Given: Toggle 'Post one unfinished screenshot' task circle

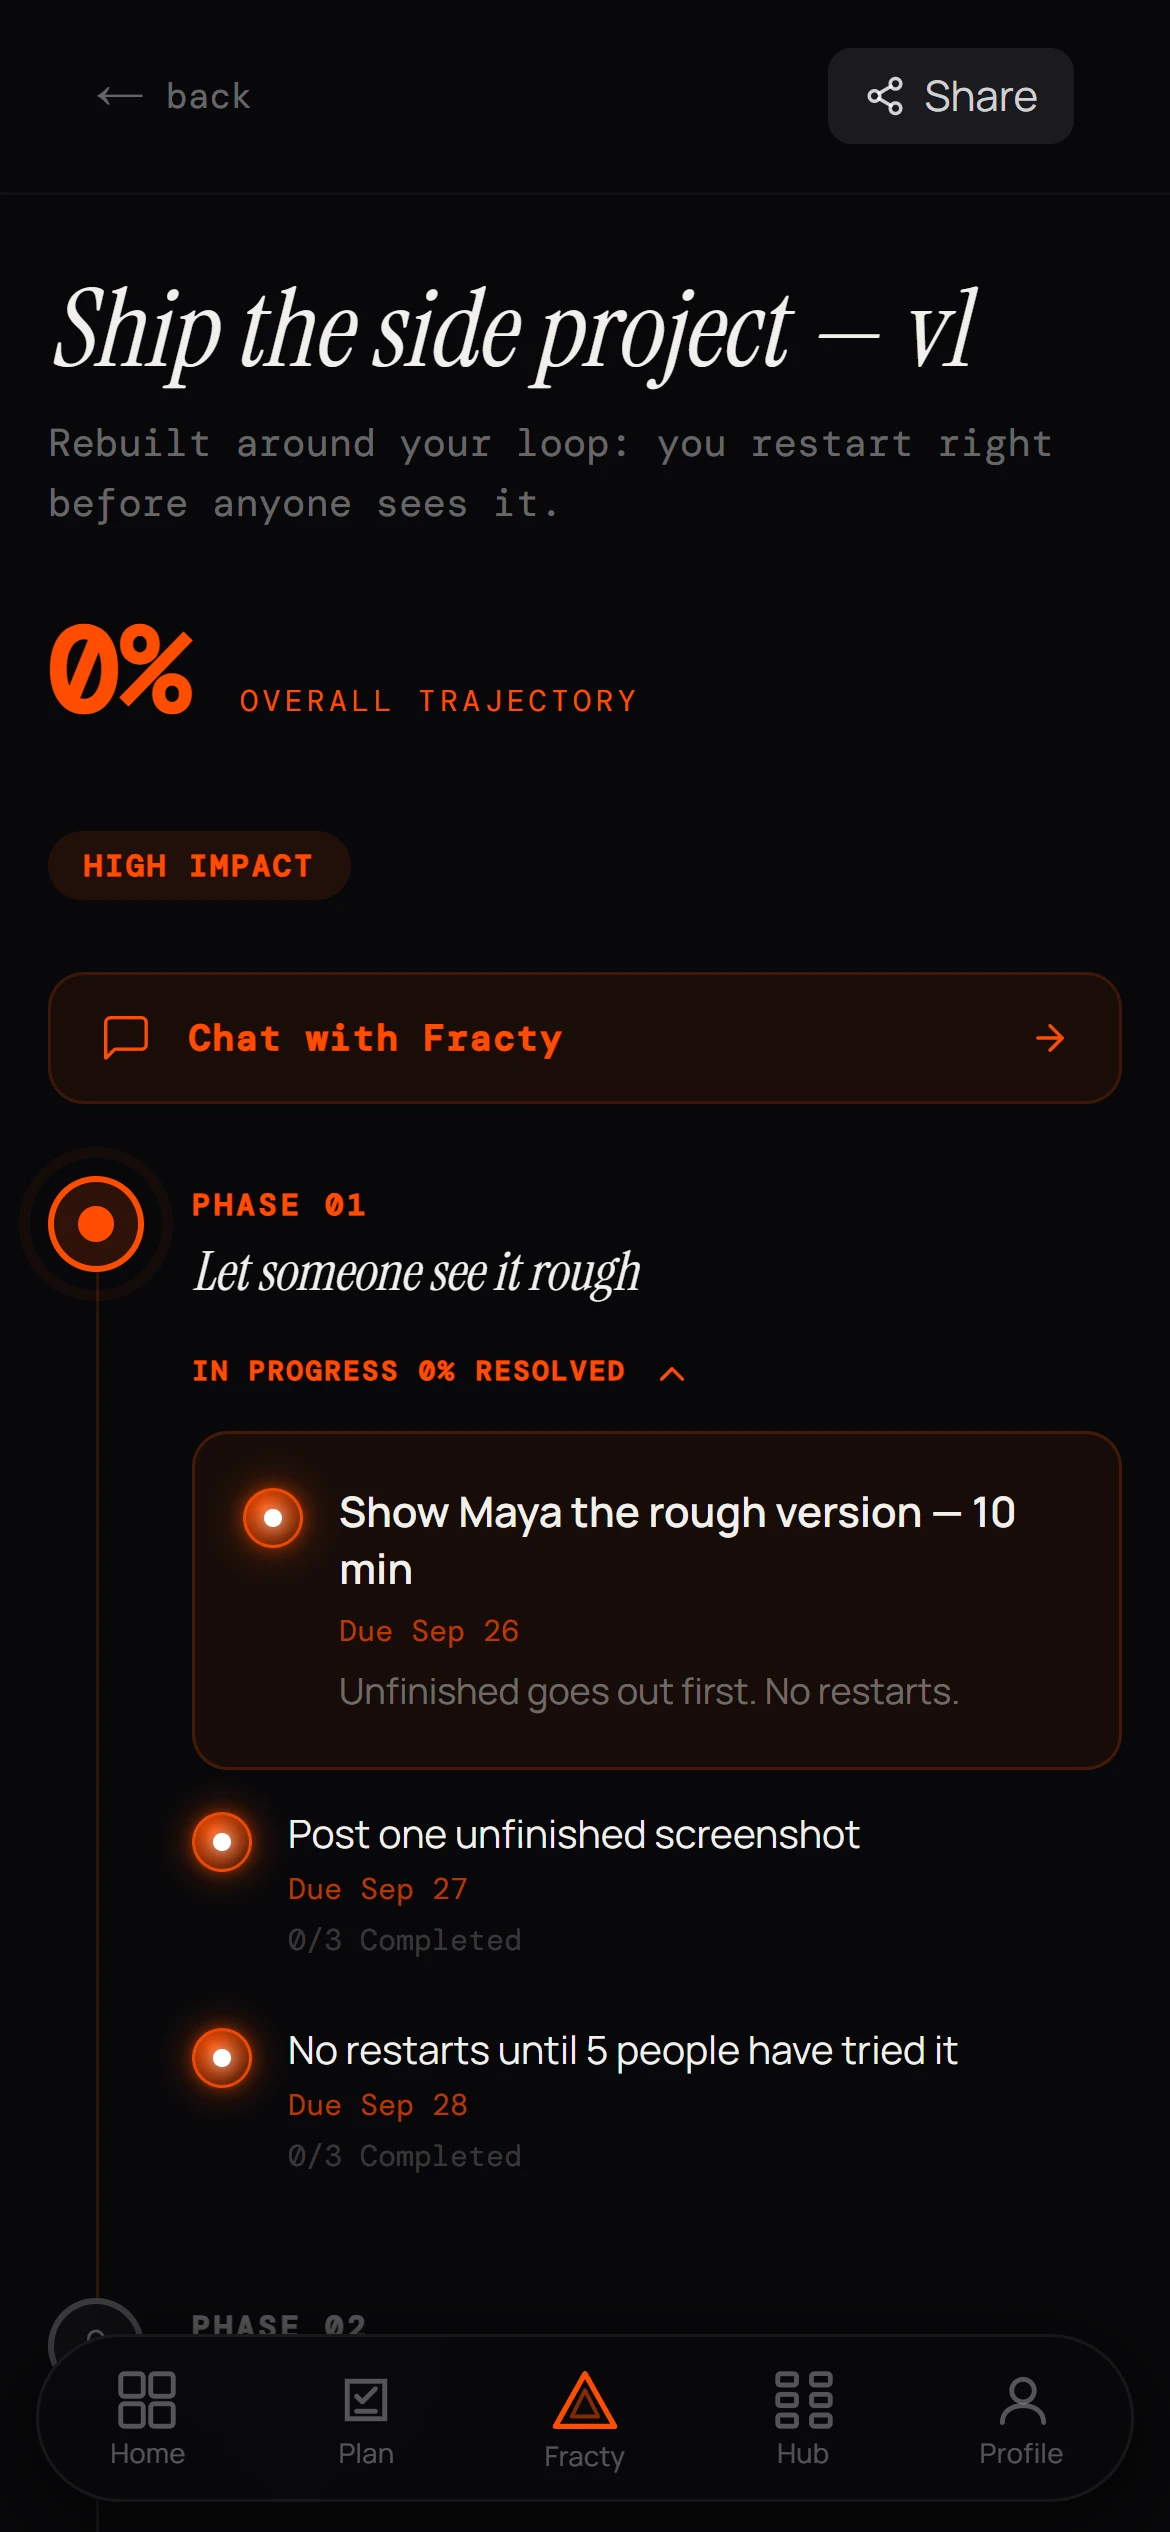Looking at the screenshot, I should (222, 1841).
